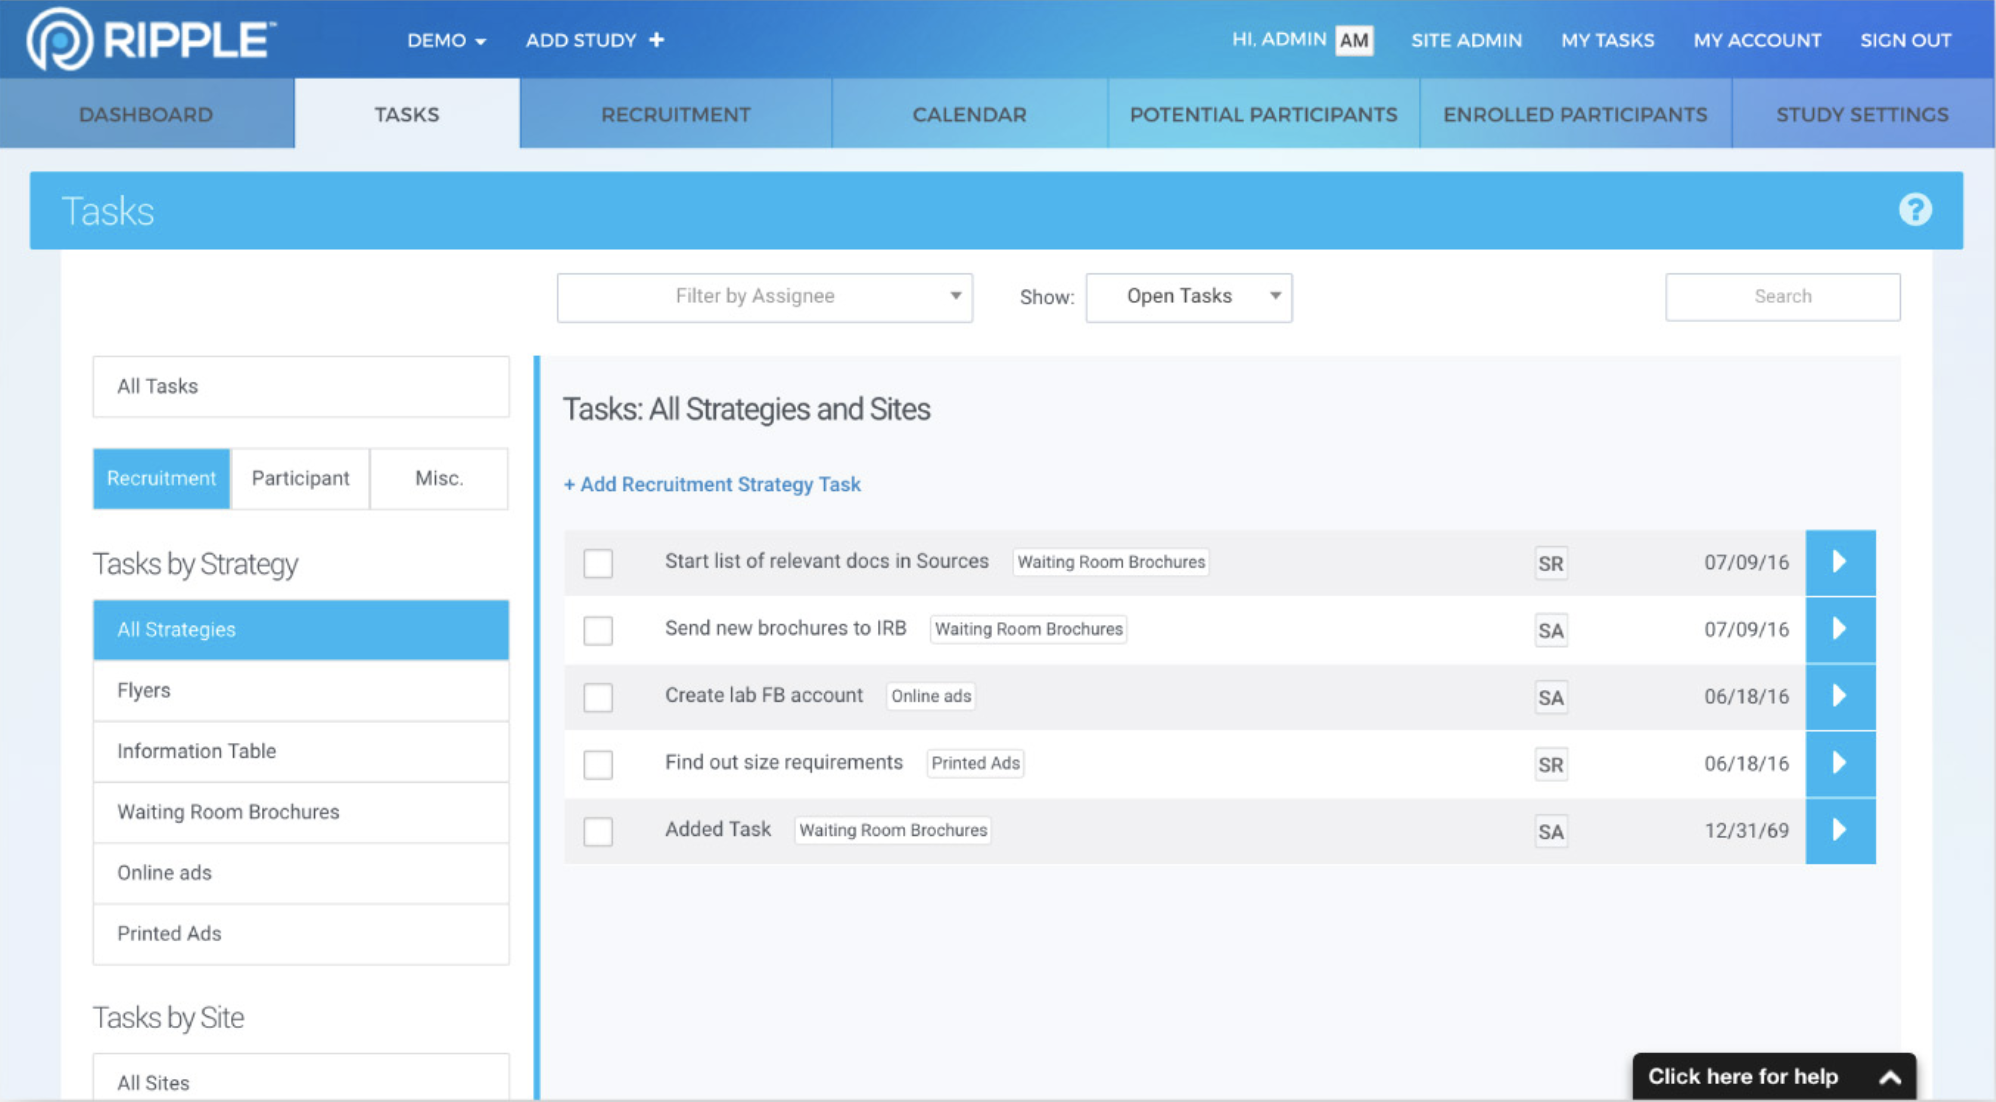1996x1102 pixels.
Task: Click Add Recruitment Strategy Task link
Action: (712, 484)
